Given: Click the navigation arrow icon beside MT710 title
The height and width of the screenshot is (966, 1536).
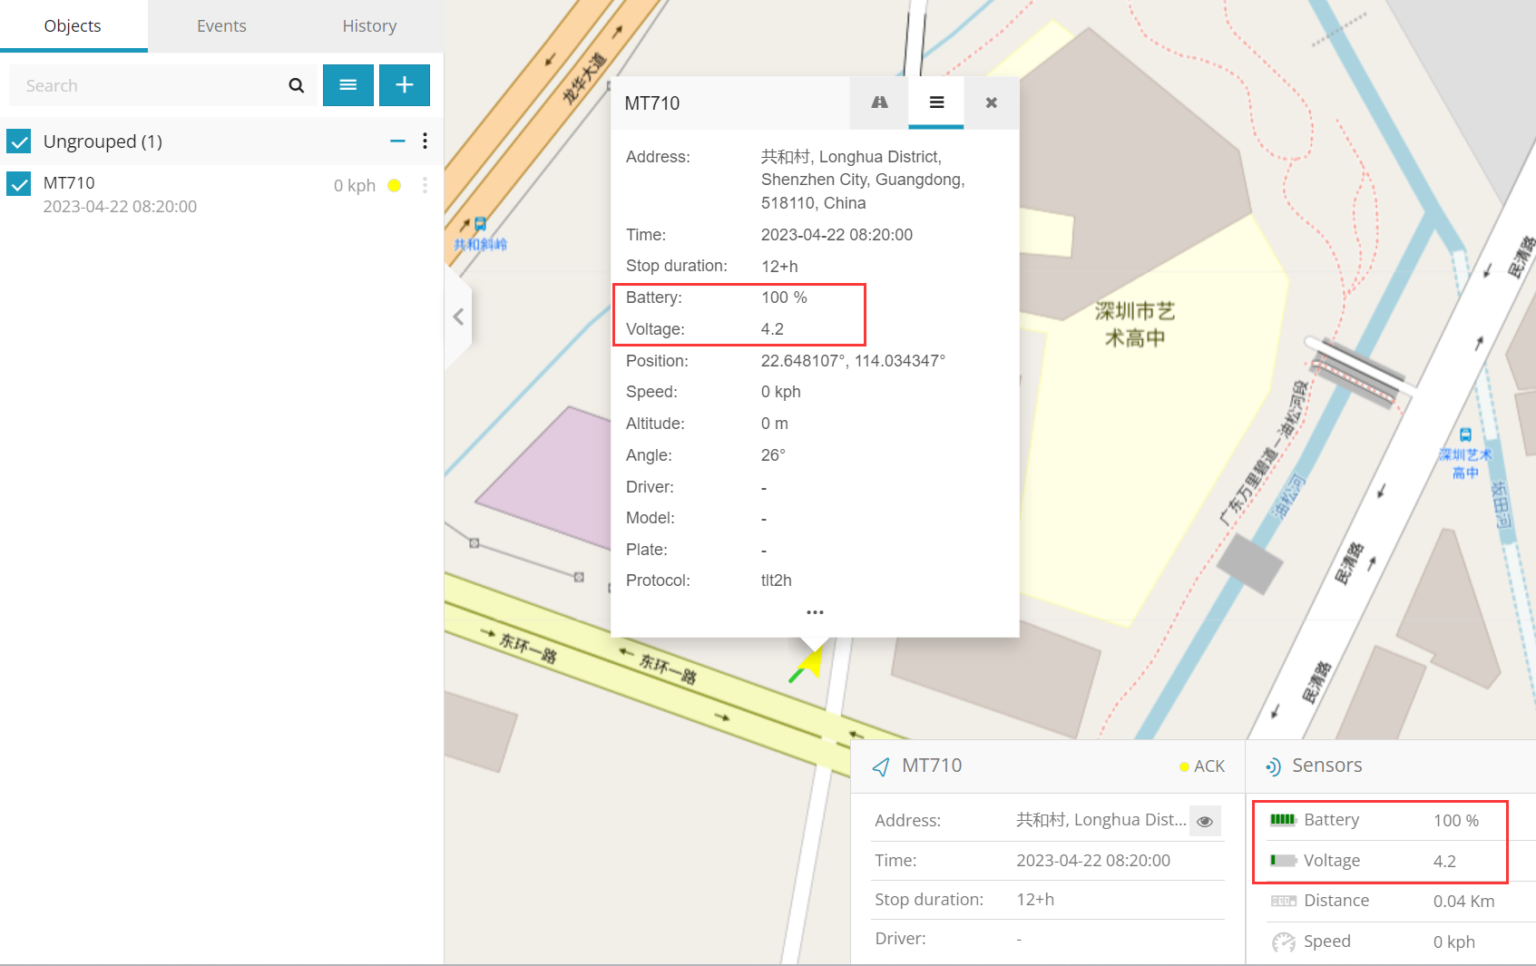Looking at the screenshot, I should (880, 766).
